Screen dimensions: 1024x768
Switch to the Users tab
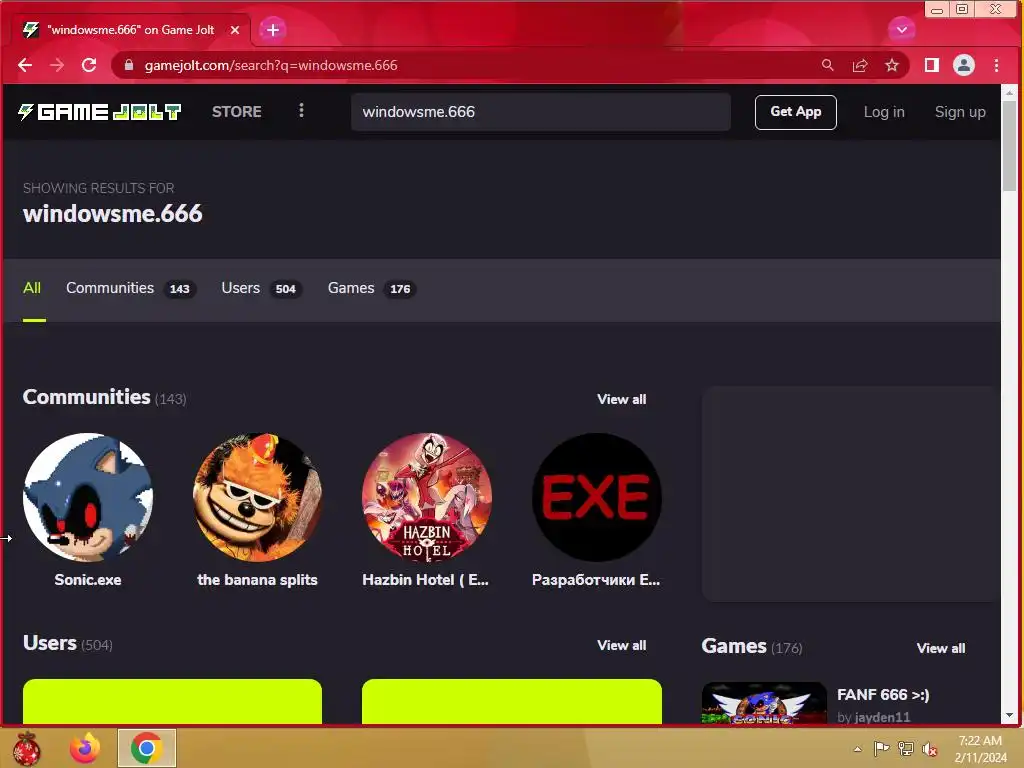pyautogui.click(x=261, y=288)
